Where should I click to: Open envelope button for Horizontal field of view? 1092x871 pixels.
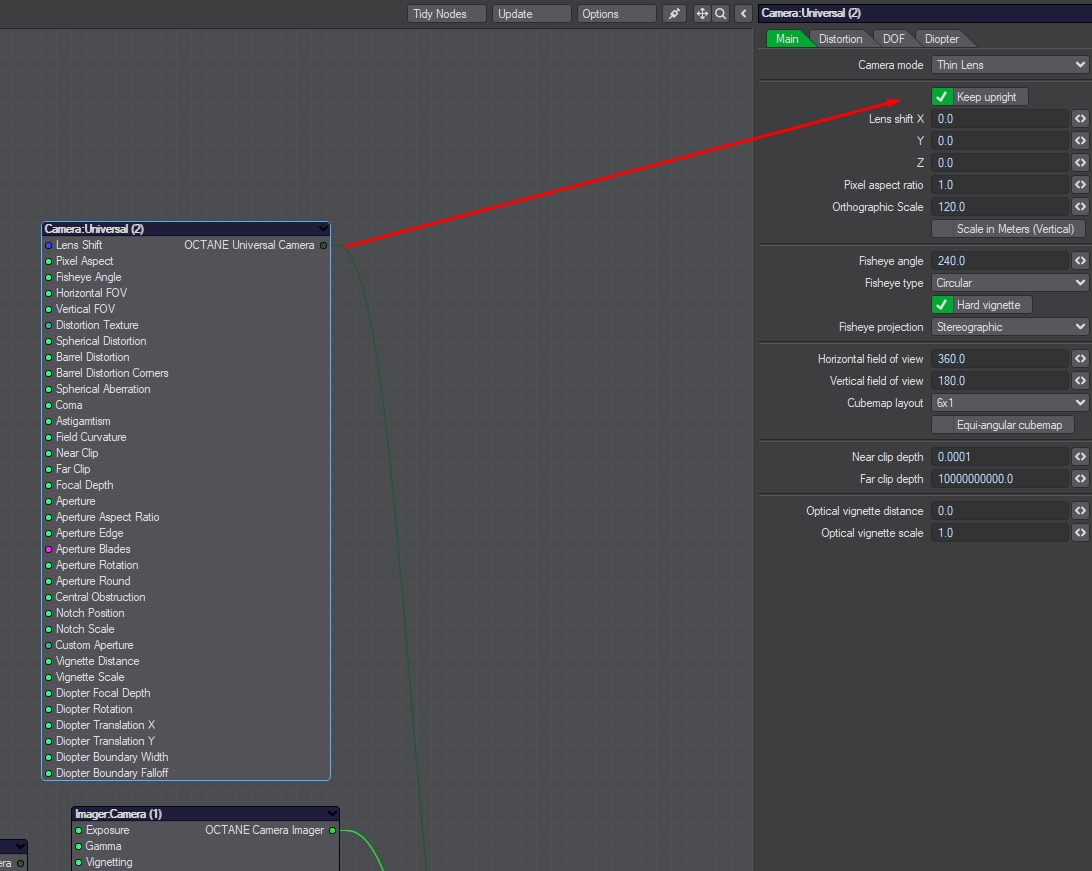tap(1080, 359)
